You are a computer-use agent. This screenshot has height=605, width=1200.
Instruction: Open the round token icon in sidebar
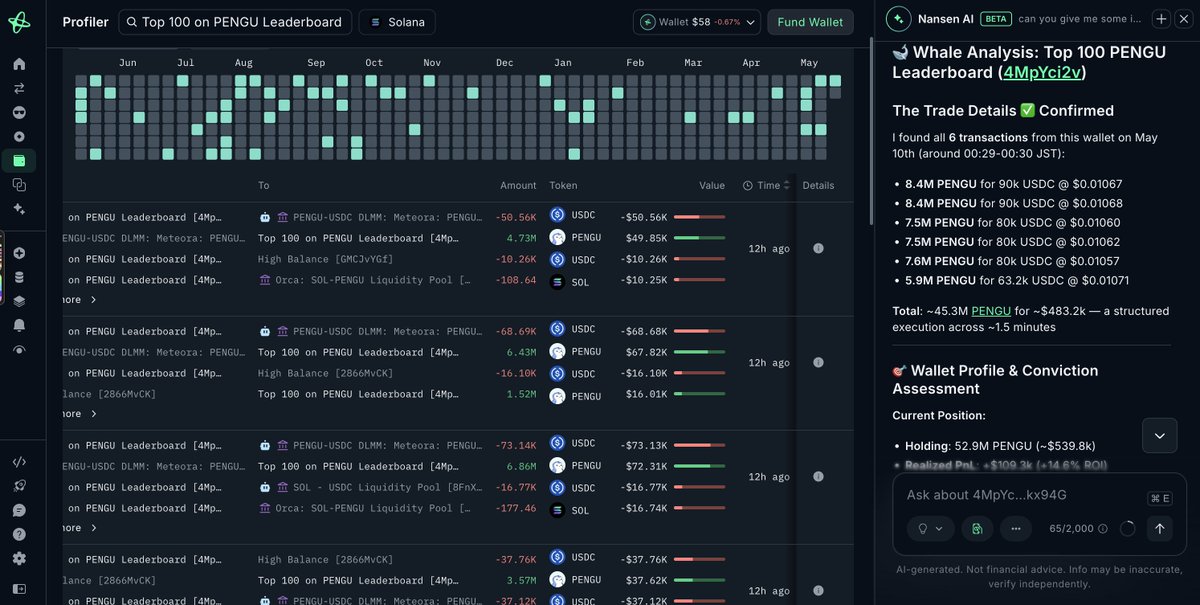point(19,136)
